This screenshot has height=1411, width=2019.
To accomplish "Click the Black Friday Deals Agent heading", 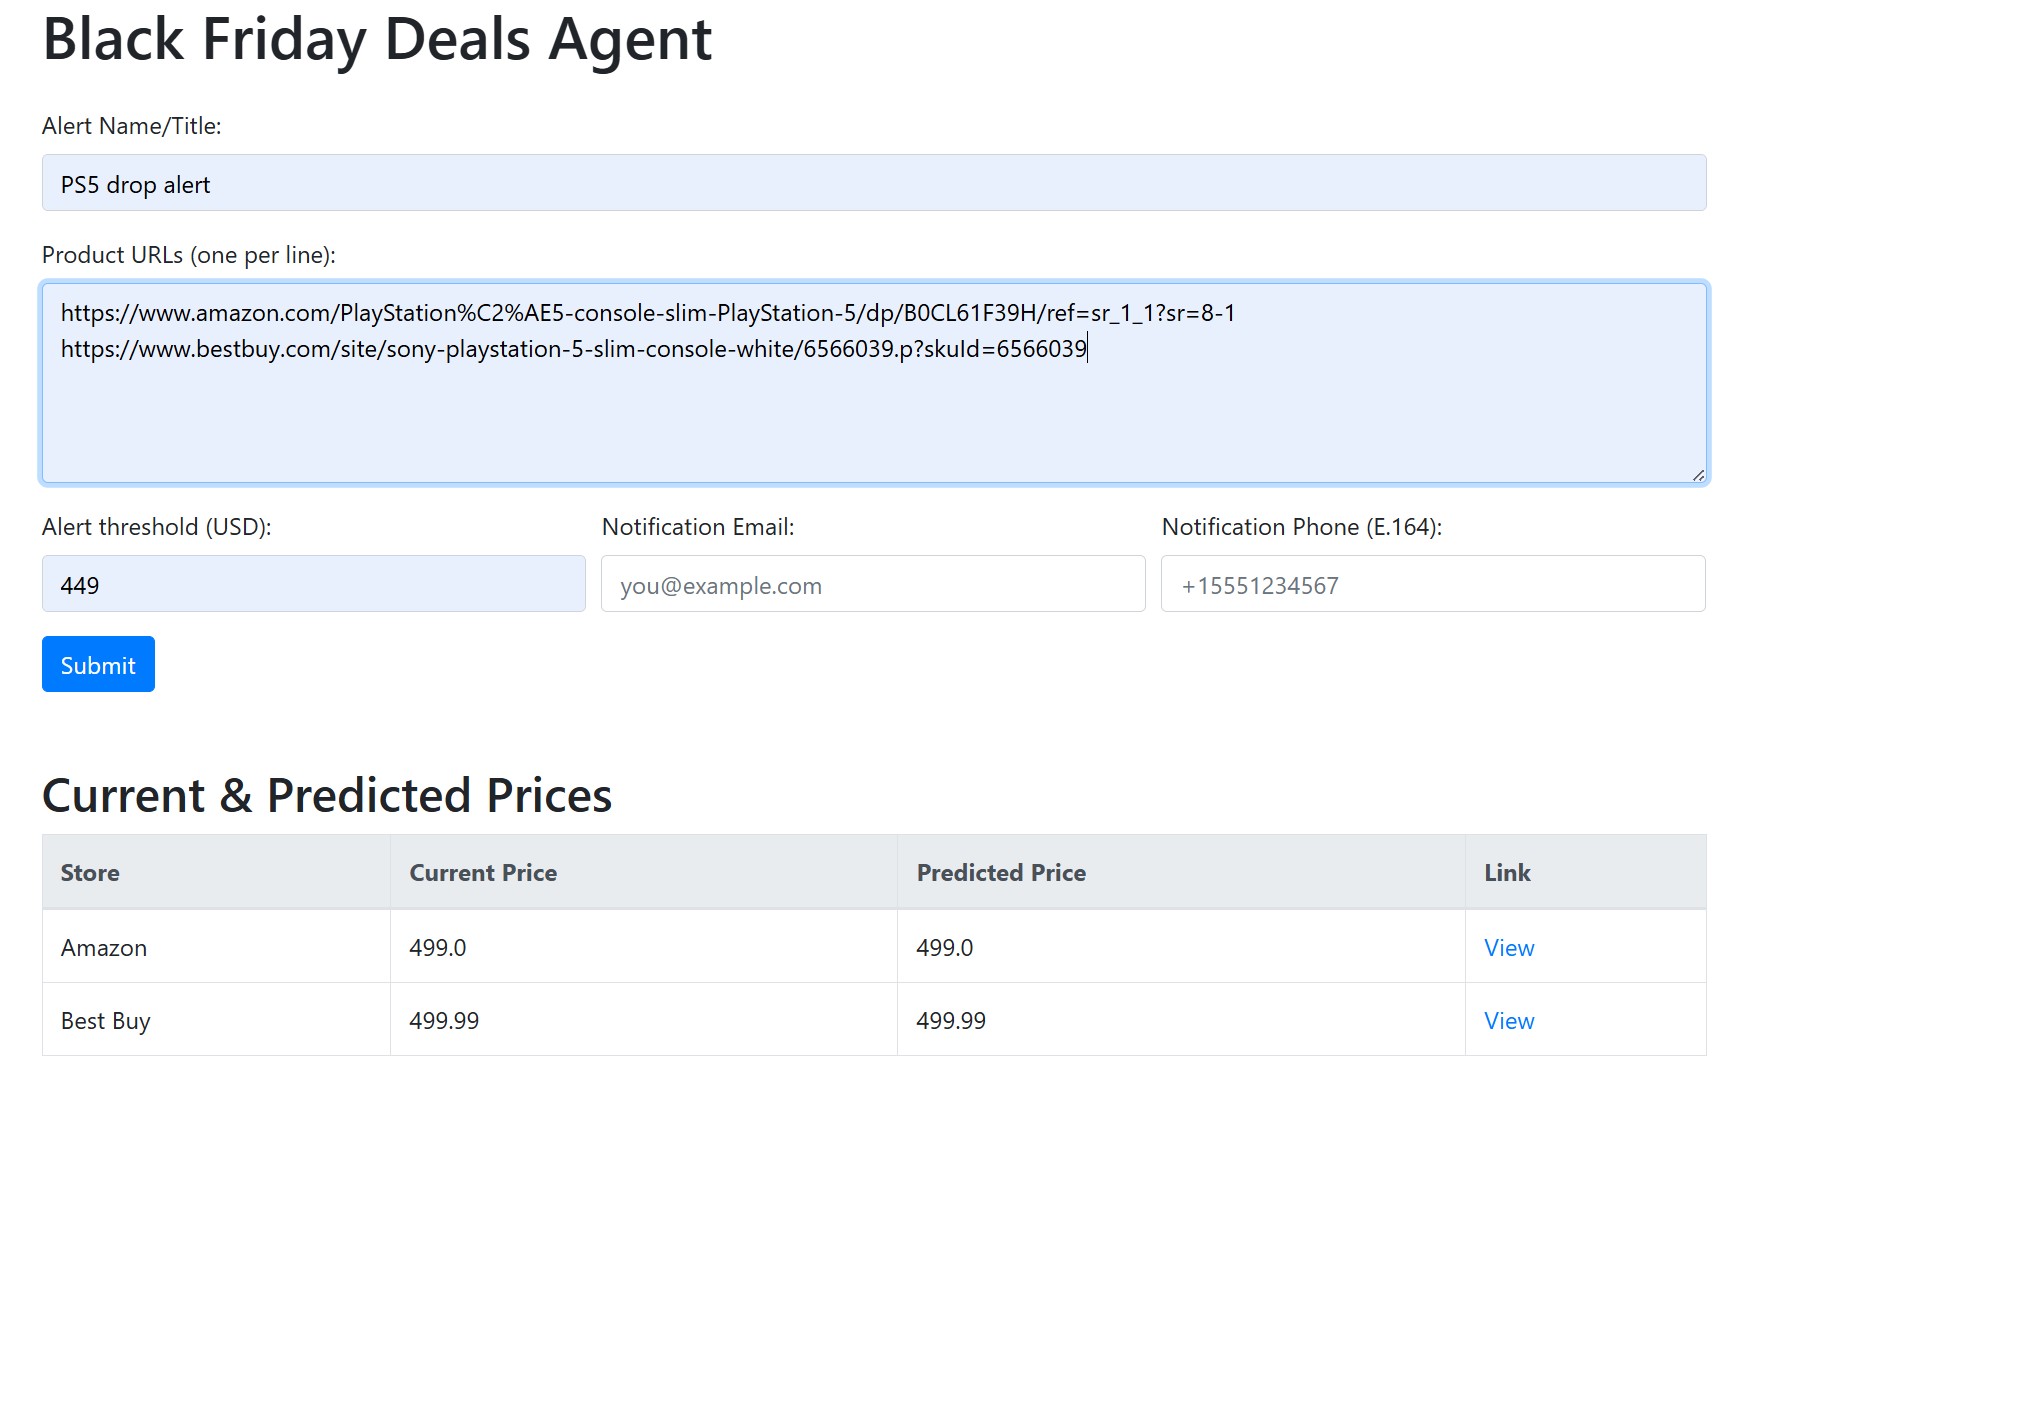I will coord(377,39).
